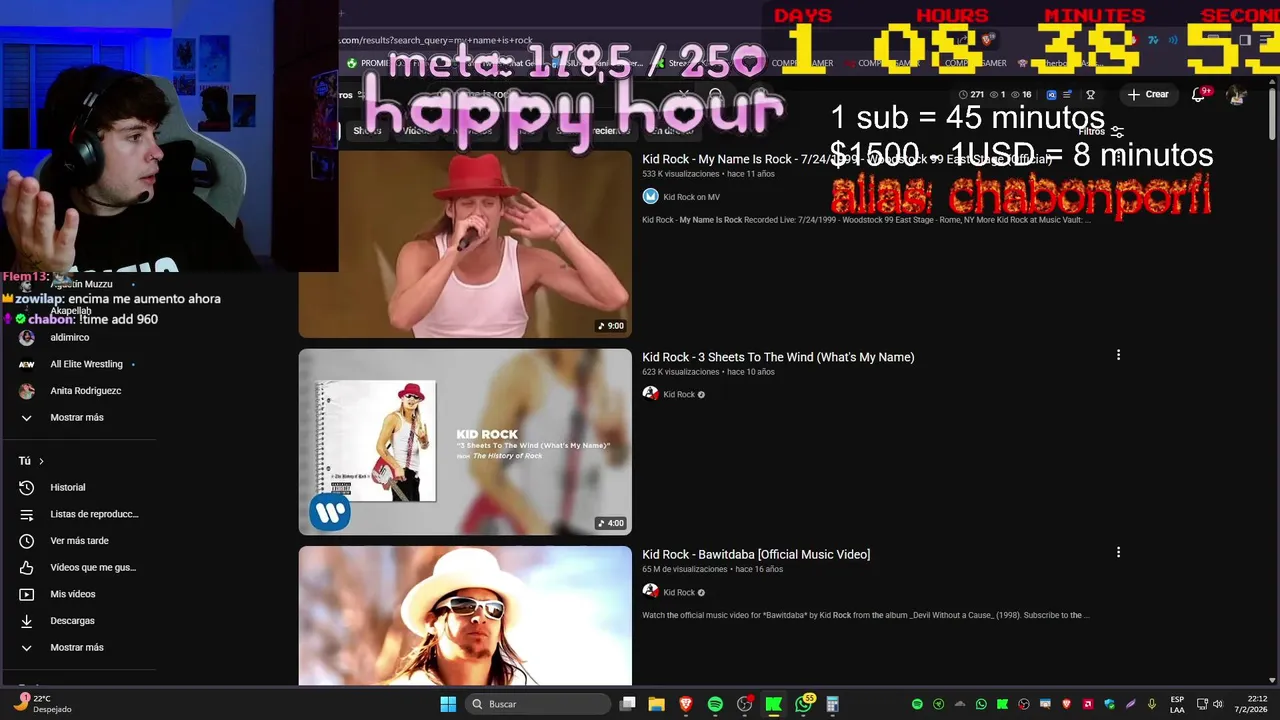
Task: Open WhatsApp from the taskbar
Action: [x=803, y=704]
